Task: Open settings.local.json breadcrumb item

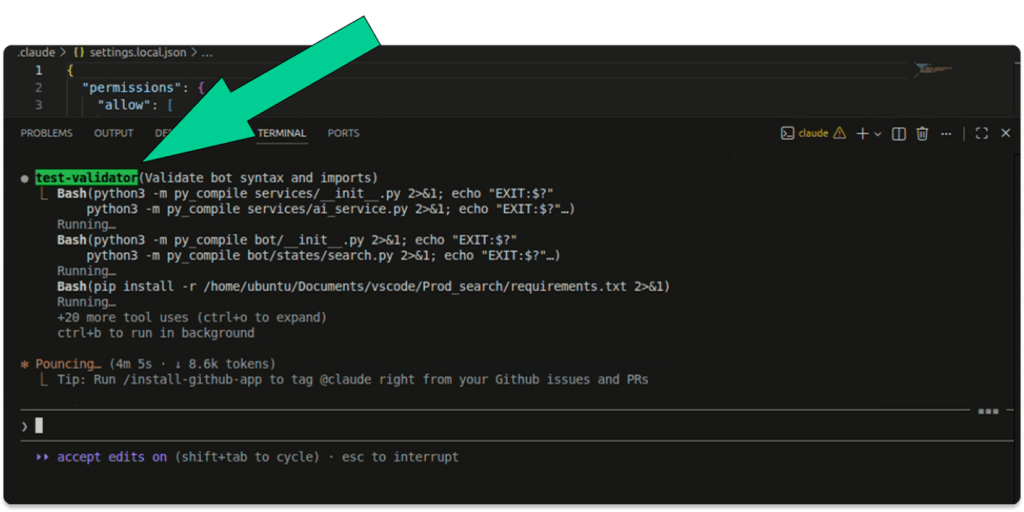Action: click(x=139, y=52)
